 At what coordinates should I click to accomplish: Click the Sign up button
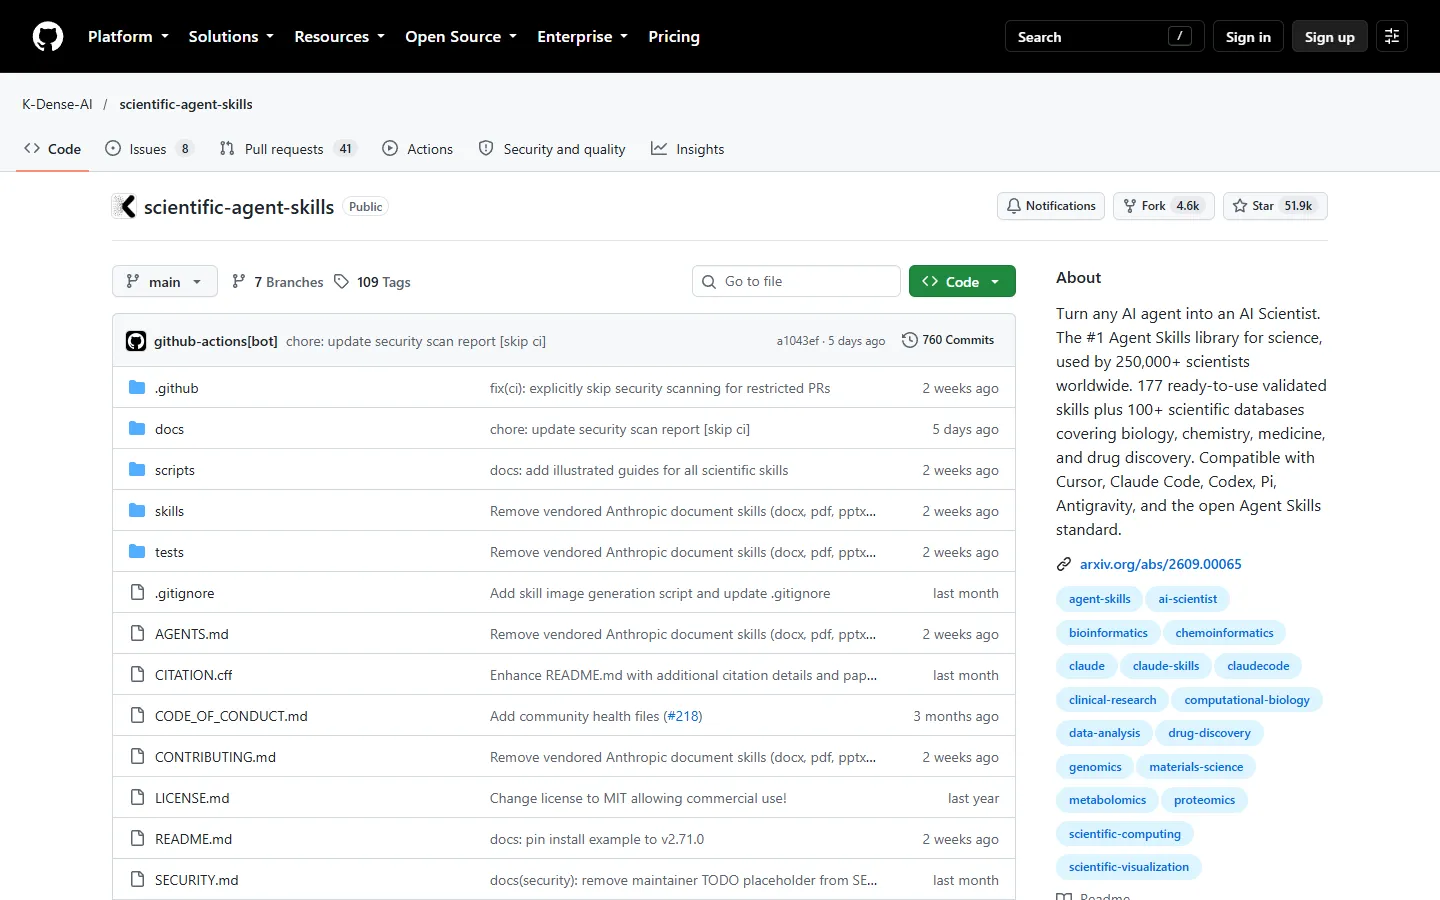click(x=1329, y=37)
